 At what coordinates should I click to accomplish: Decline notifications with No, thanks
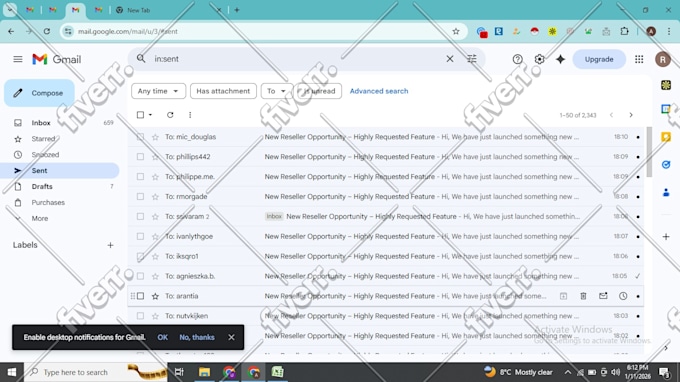[197, 337]
